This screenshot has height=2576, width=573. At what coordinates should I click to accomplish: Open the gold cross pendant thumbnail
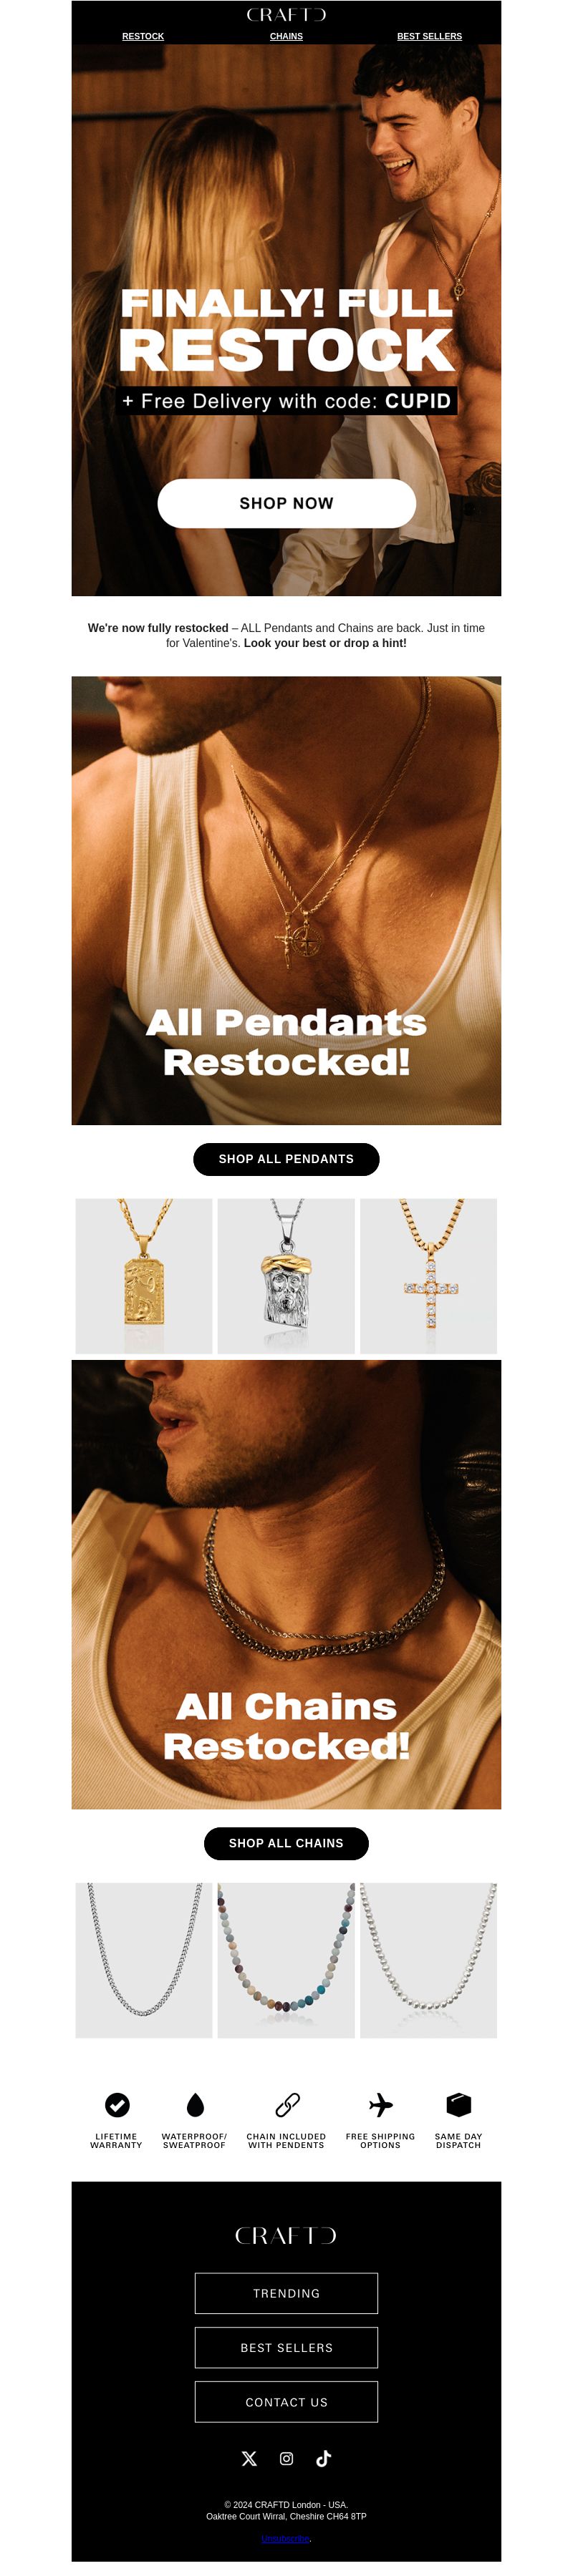pyautogui.click(x=429, y=1276)
